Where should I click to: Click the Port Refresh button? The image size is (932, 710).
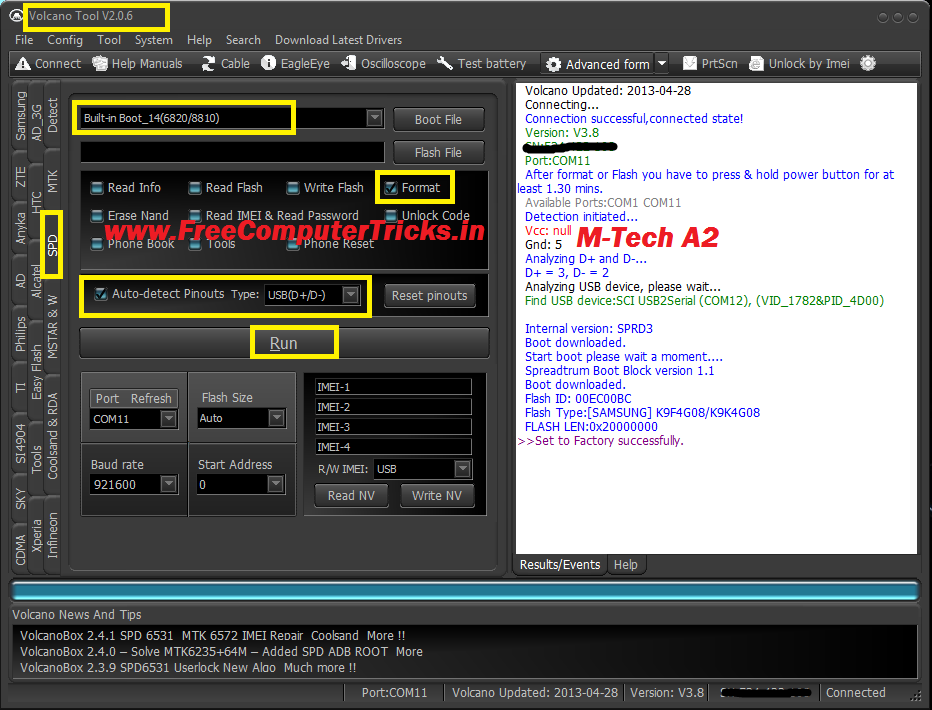(x=134, y=398)
